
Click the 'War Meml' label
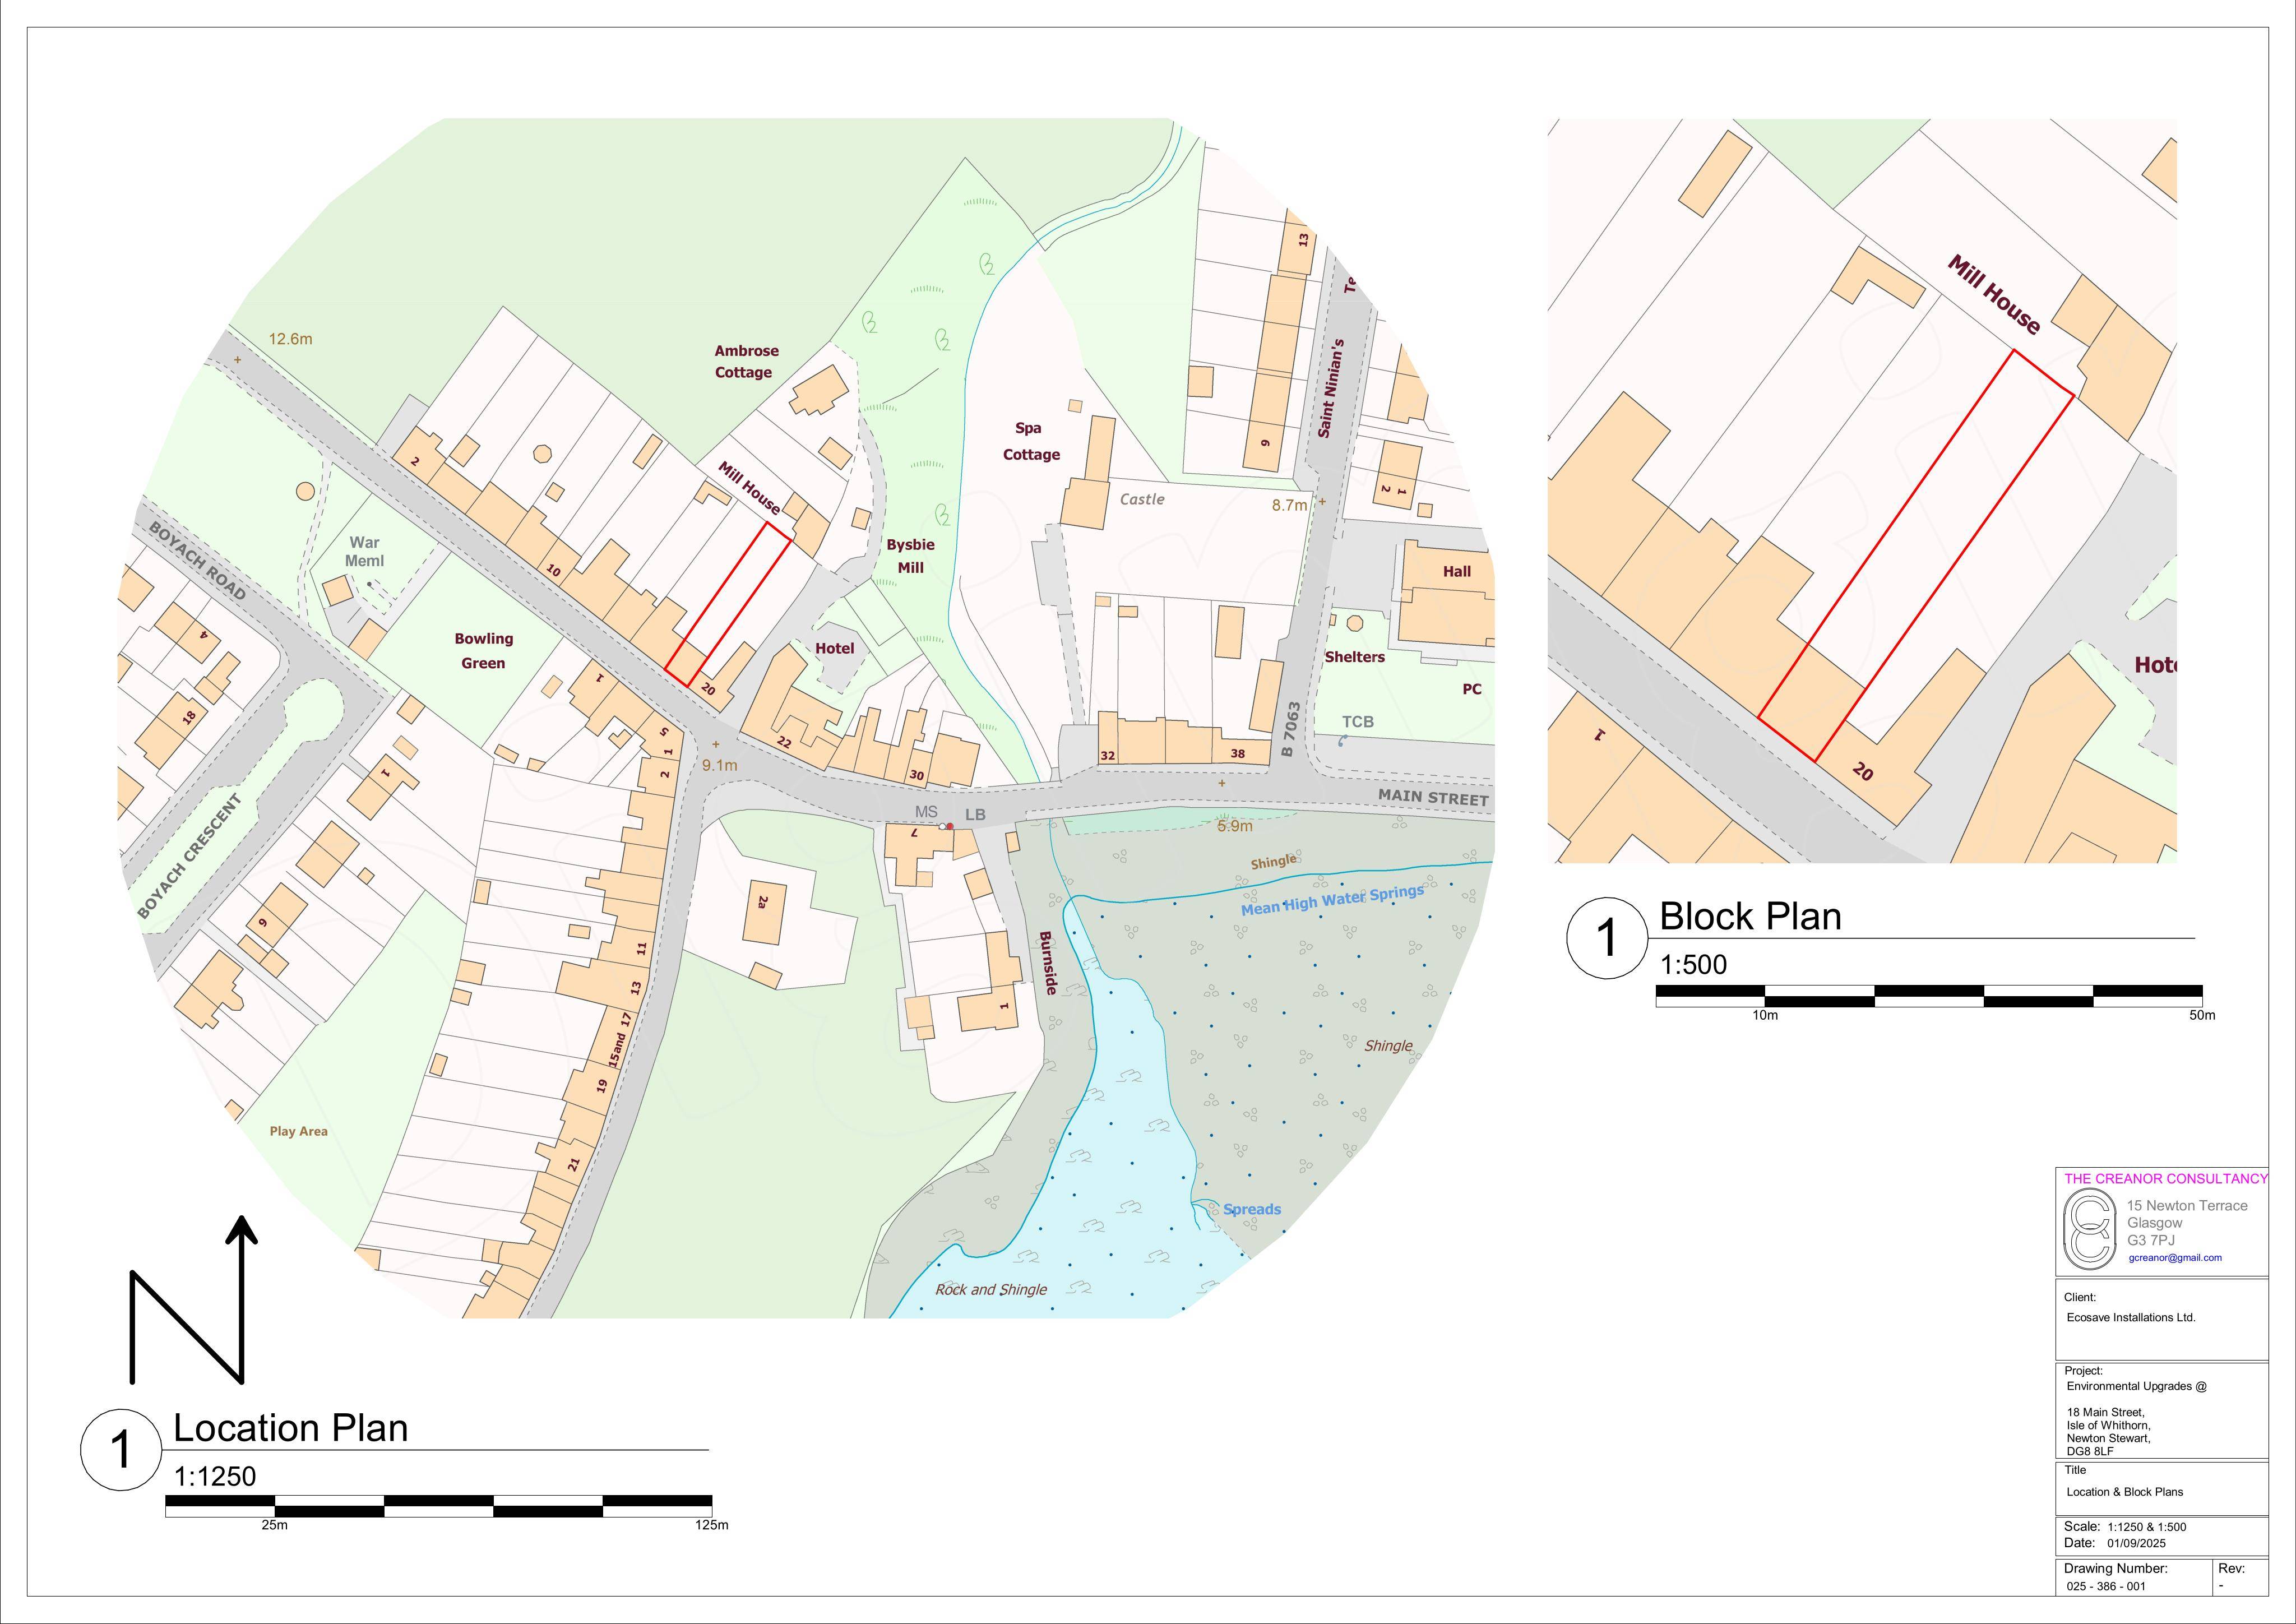364,551
